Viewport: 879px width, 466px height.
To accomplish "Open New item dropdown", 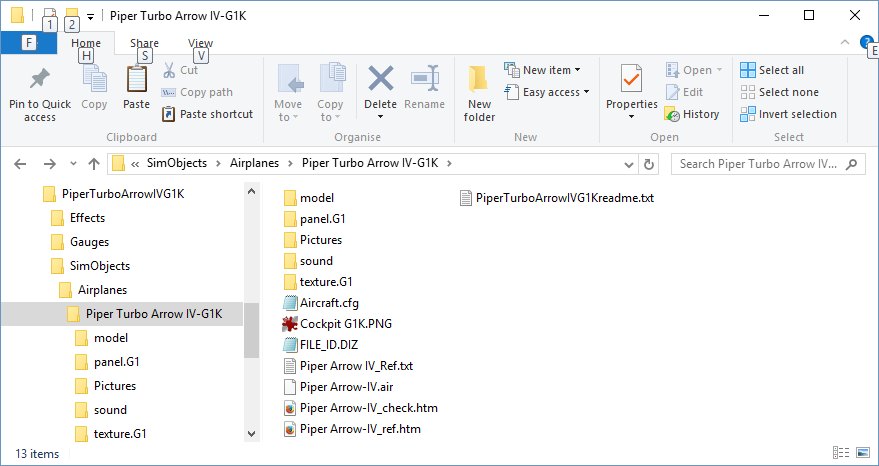I will pos(542,70).
